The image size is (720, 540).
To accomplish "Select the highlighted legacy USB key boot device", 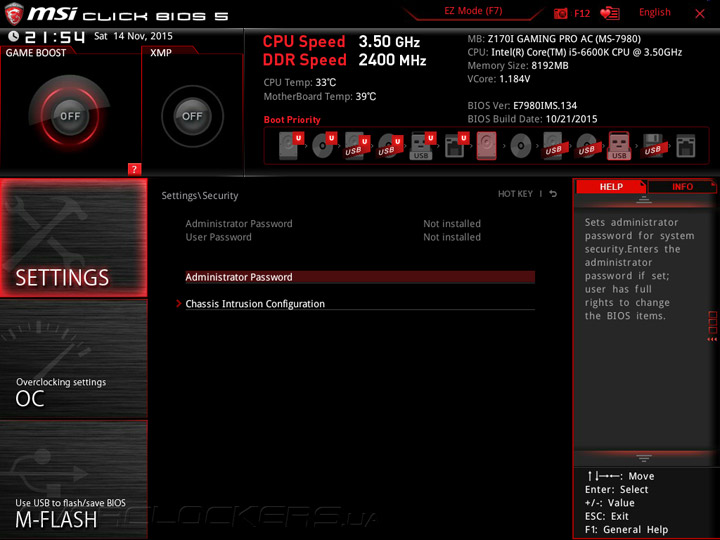I will [x=619, y=146].
